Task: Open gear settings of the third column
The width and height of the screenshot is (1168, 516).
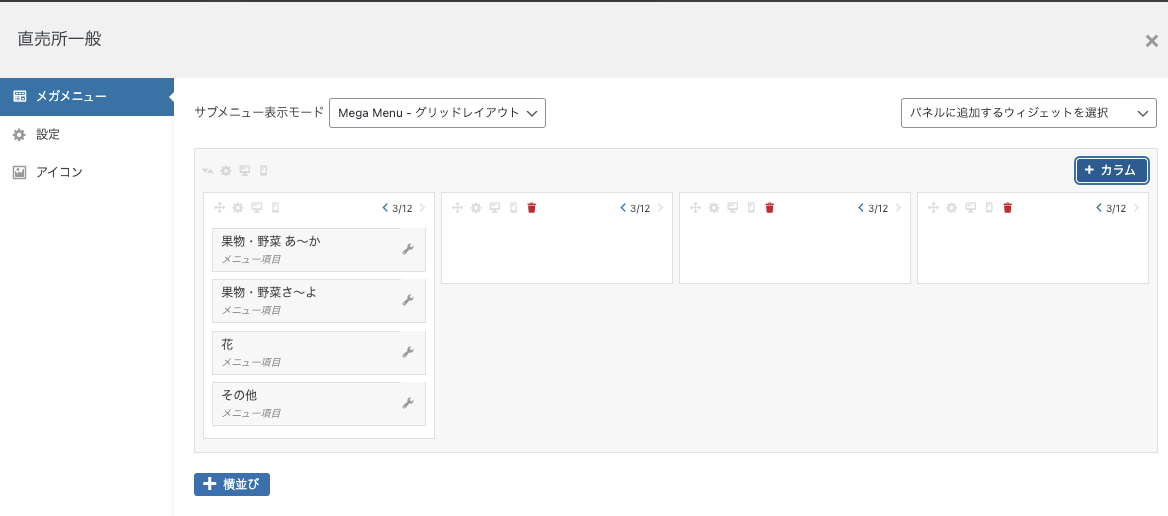Action: (714, 208)
